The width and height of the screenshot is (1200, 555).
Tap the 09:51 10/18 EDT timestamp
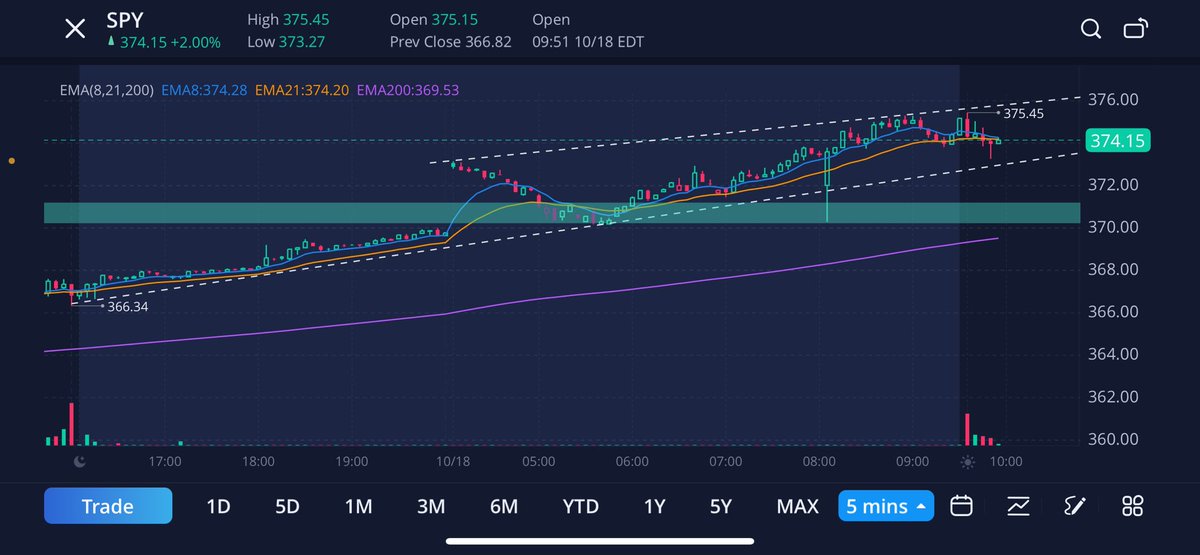[589, 42]
